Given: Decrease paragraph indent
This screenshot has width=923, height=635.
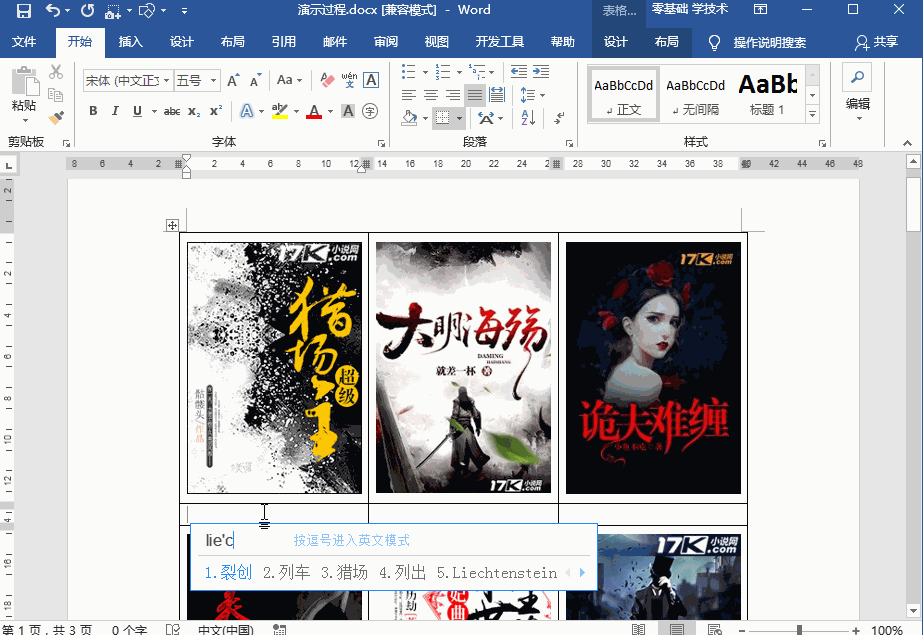Looking at the screenshot, I should [519, 72].
